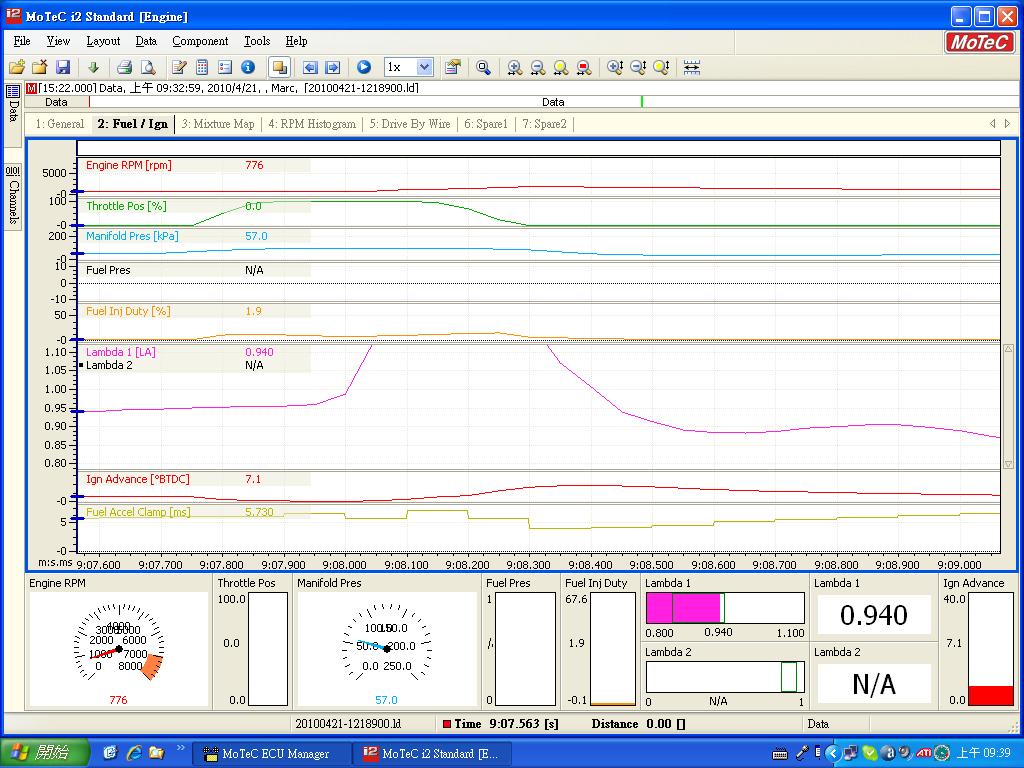
Task: Start playback with the blue play button
Action: point(364,67)
